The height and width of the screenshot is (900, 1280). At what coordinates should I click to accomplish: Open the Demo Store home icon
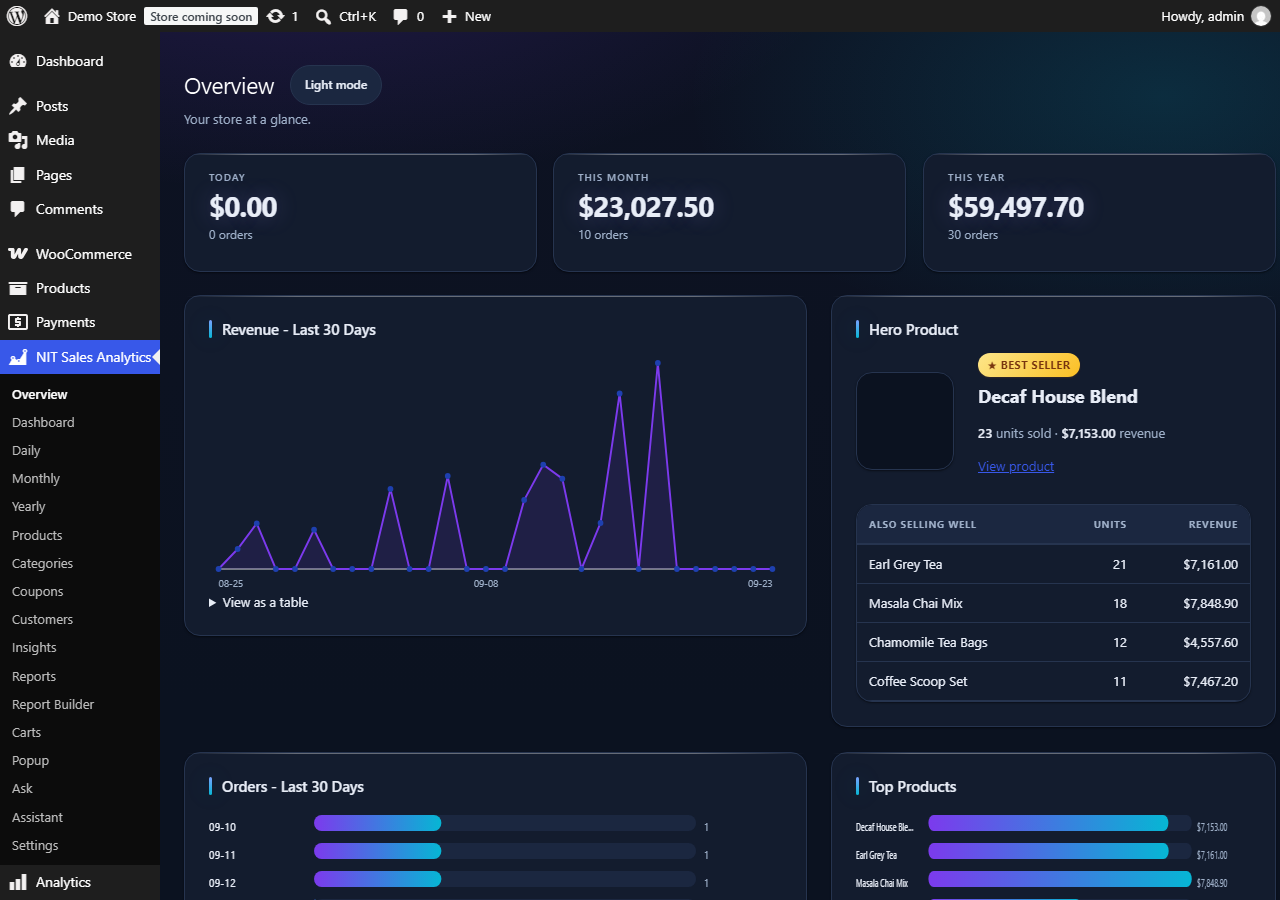[x=52, y=16]
